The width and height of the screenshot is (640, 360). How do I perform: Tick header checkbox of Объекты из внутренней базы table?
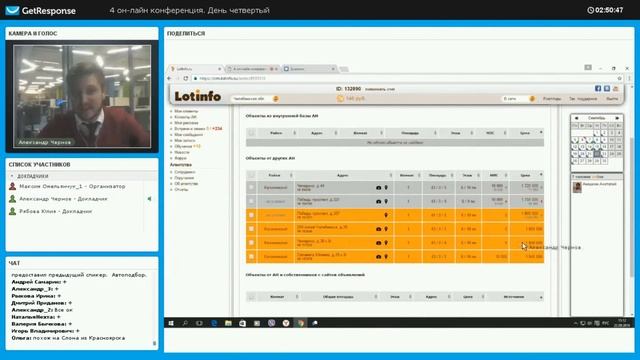[251, 133]
